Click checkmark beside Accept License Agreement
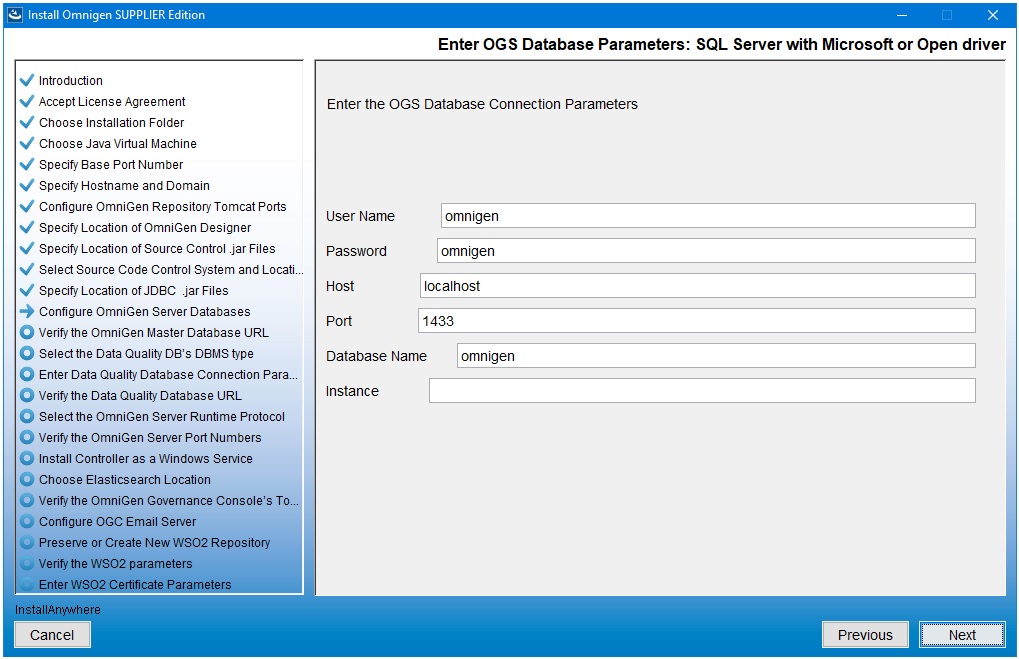Image resolution: width=1019 pixels, height=659 pixels. point(27,101)
